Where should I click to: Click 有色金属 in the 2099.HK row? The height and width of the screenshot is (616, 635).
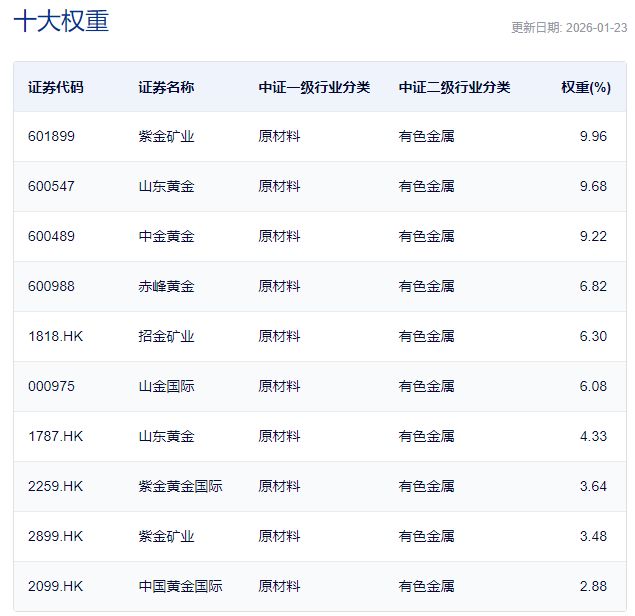426,586
